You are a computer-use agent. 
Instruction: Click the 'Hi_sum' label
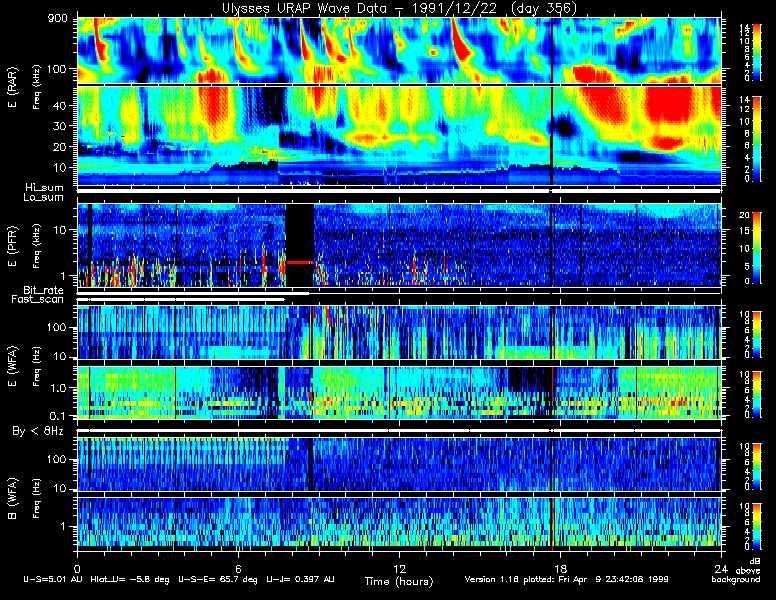[x=45, y=187]
